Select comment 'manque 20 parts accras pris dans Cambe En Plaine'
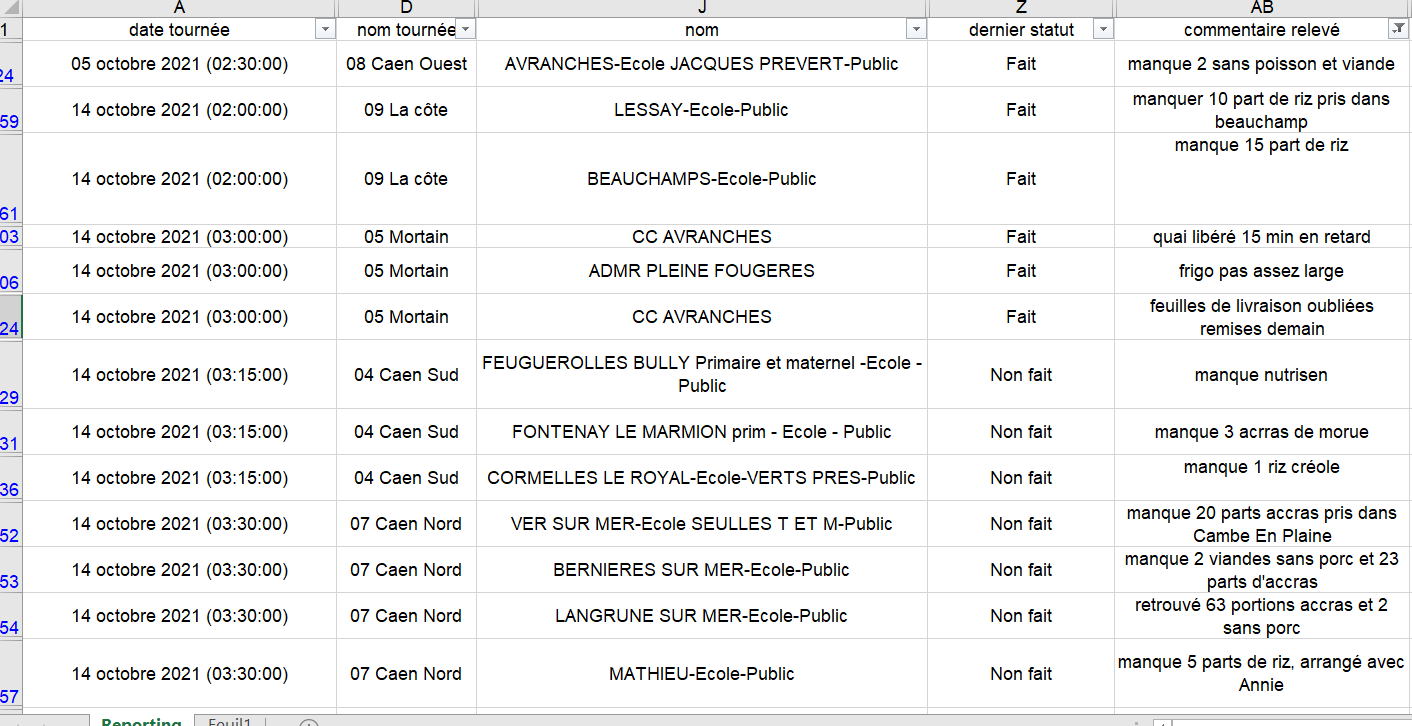Image resolution: width=1412 pixels, height=726 pixels. pos(1262,524)
